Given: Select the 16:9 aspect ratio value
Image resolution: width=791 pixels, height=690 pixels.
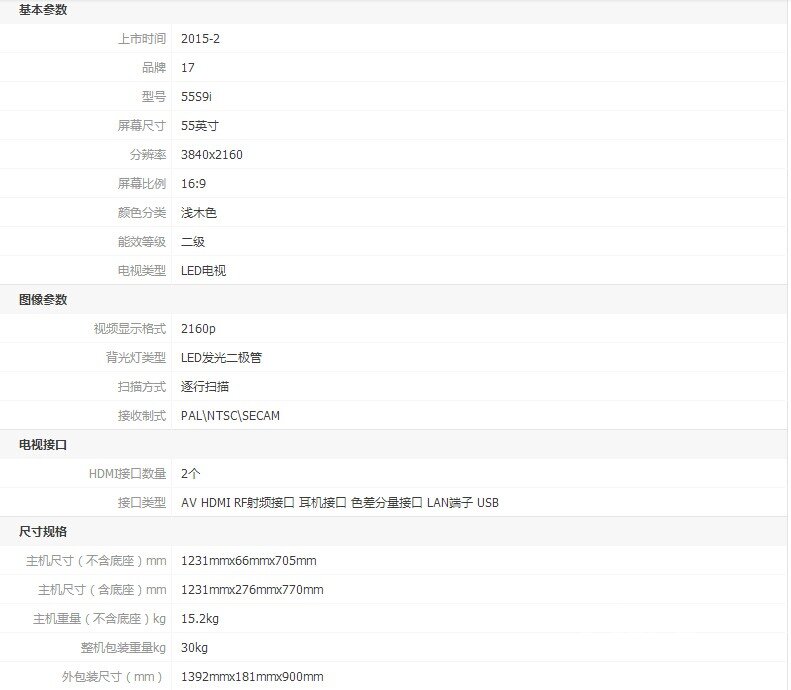Looking at the screenshot, I should click(x=194, y=184).
